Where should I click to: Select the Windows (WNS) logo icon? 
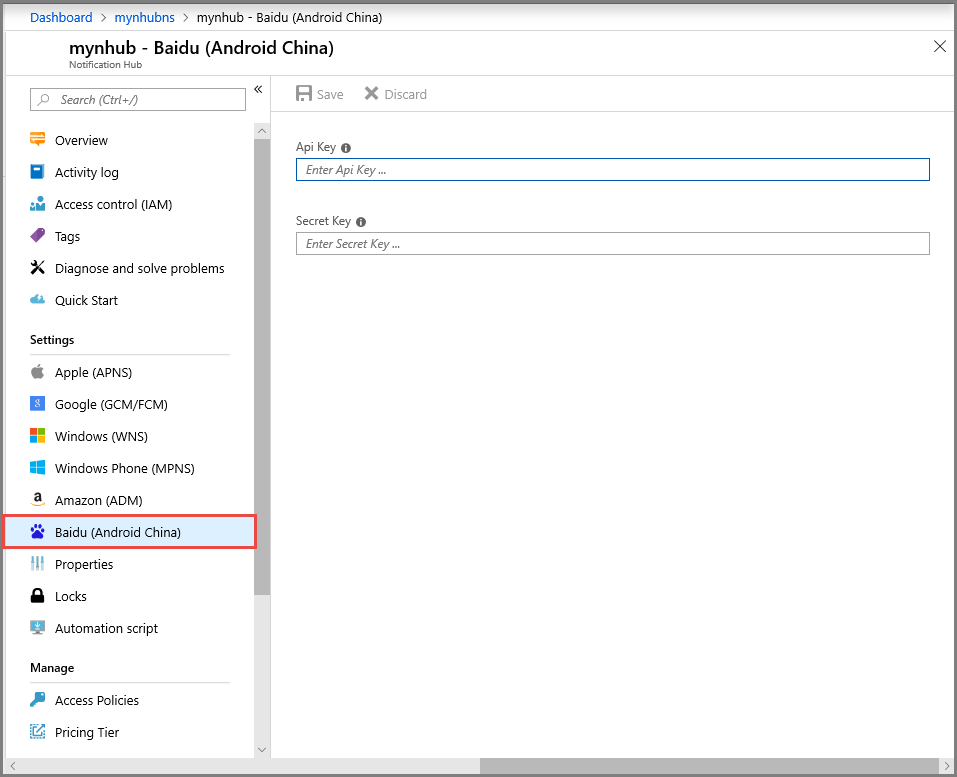[38, 436]
